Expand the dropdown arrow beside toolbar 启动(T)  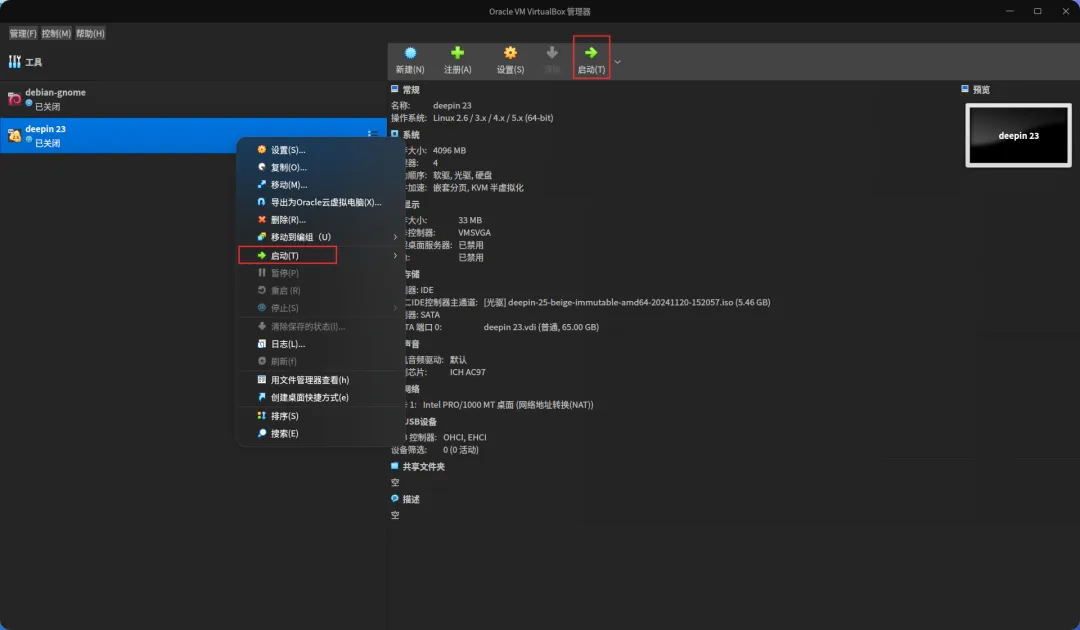click(x=617, y=62)
